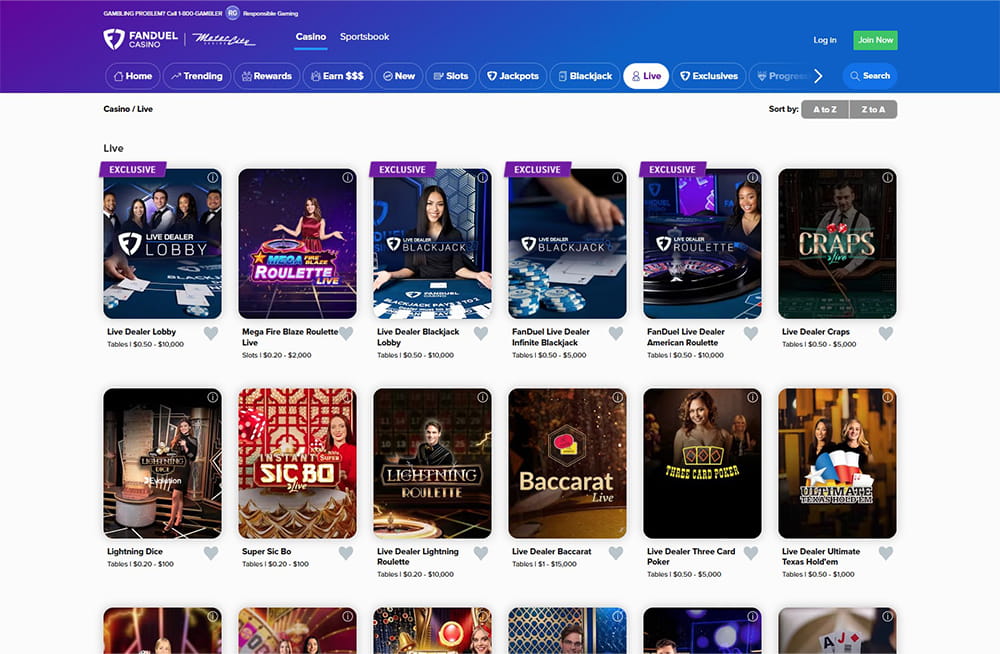Screen dimensions: 1000x654
Task: Click the FanDuel Casino logo
Action: 141,40
